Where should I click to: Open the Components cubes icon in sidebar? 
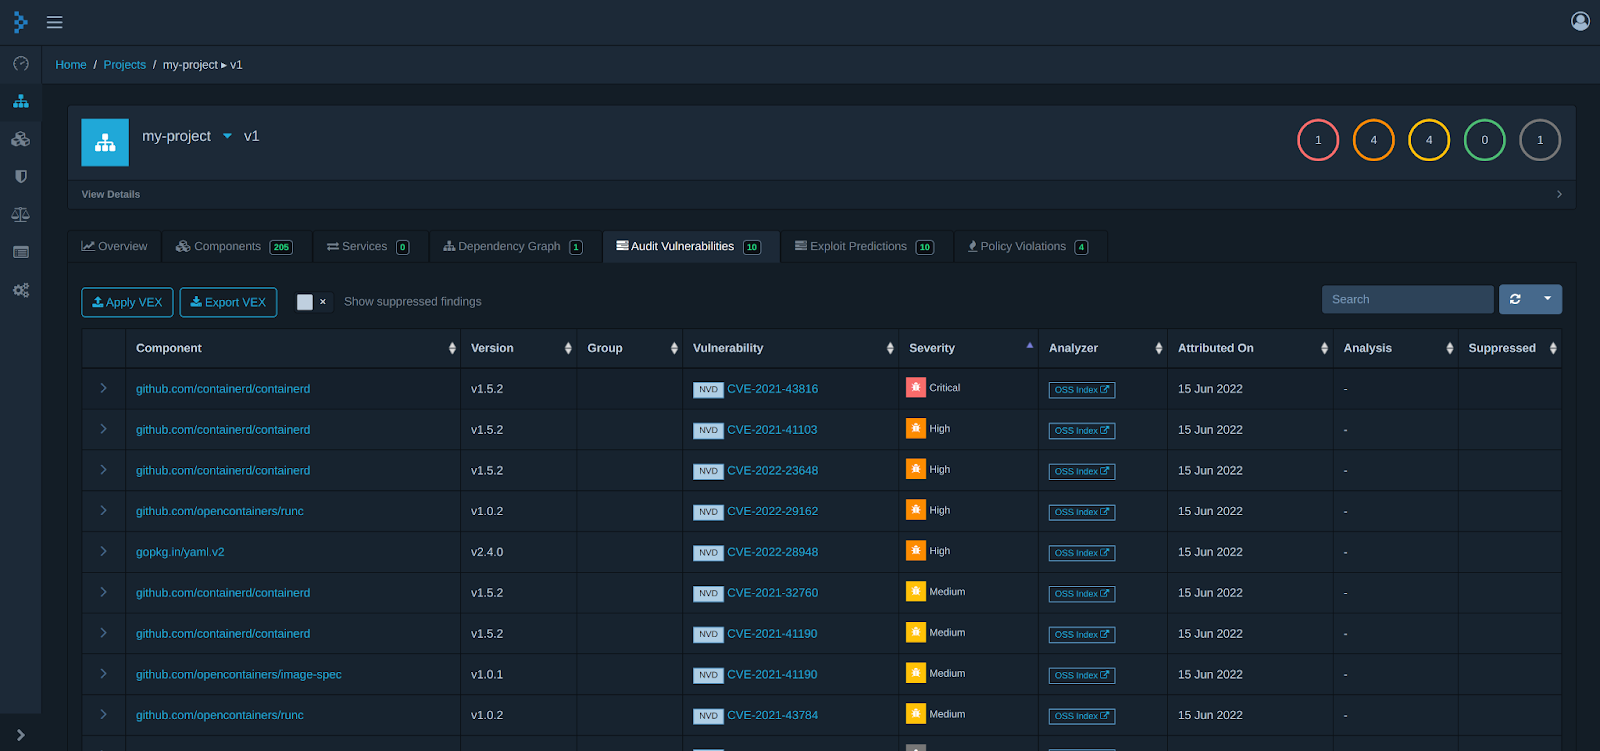tap(20, 139)
